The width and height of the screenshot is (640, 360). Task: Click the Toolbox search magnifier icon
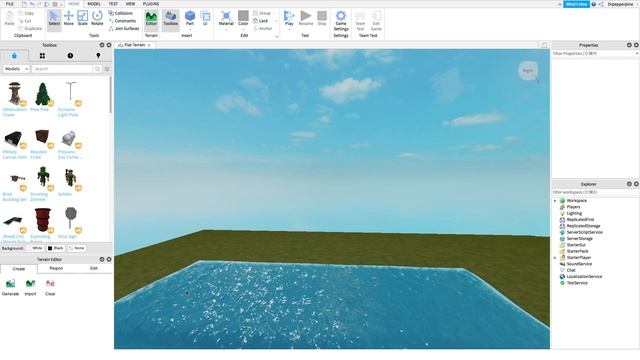coord(98,69)
